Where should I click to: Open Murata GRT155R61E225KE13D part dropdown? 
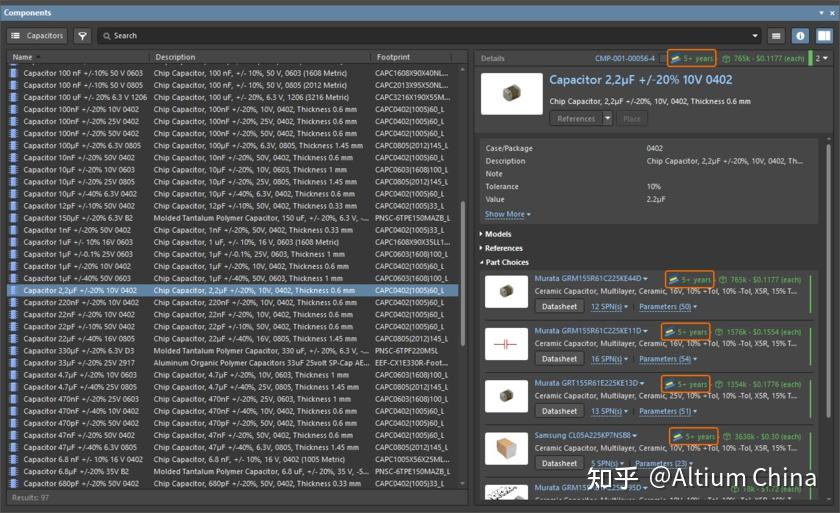tap(642, 383)
